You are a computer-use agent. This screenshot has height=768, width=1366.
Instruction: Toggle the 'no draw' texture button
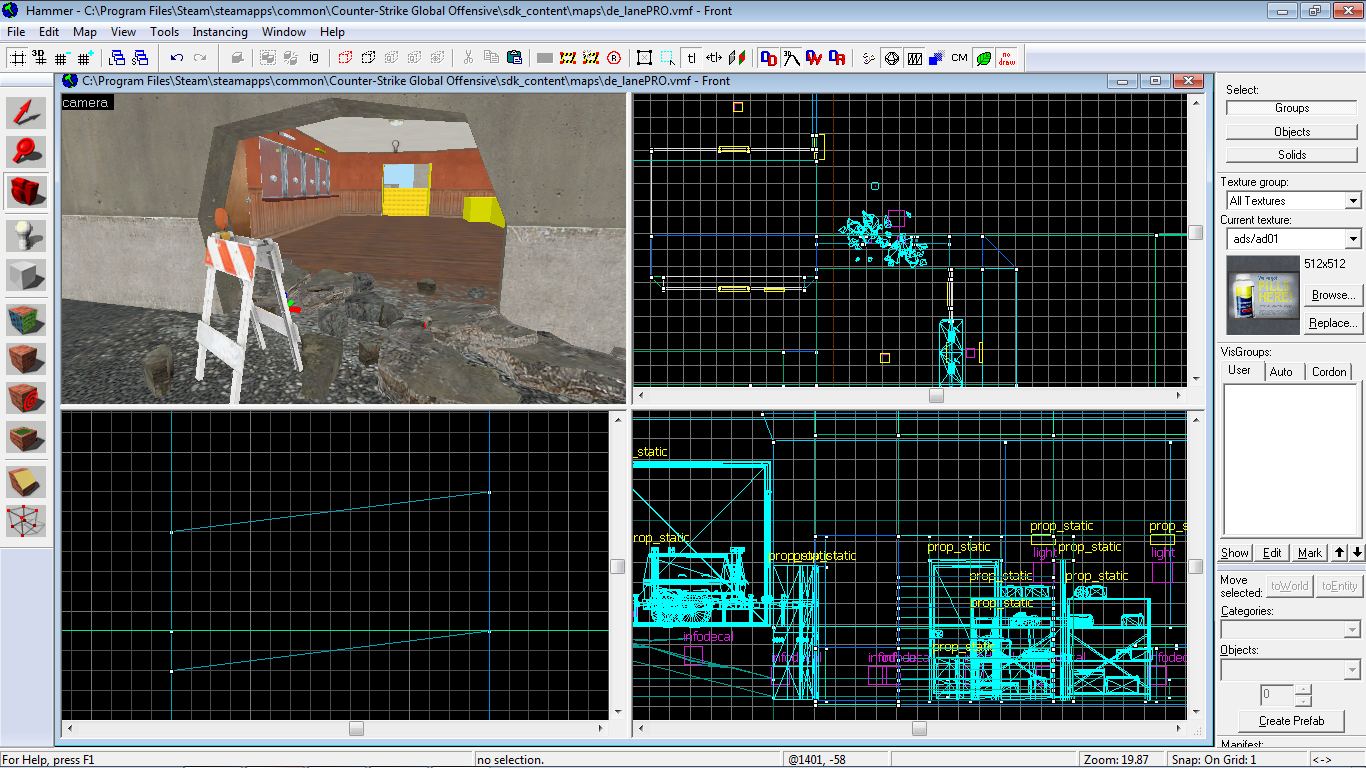click(x=1008, y=58)
